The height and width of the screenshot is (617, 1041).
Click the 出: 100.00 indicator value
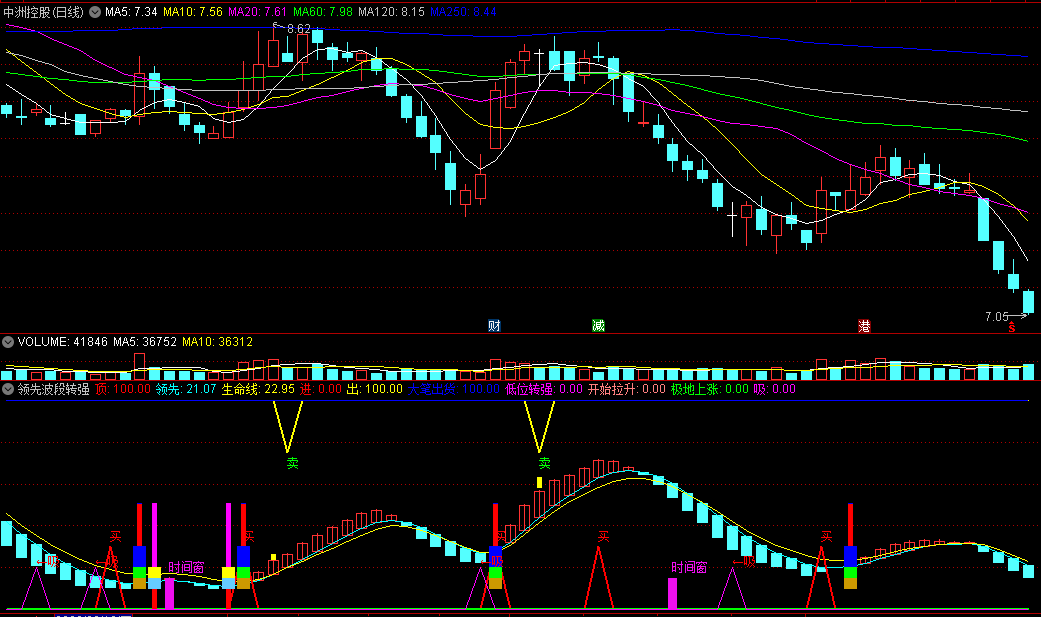(374, 389)
